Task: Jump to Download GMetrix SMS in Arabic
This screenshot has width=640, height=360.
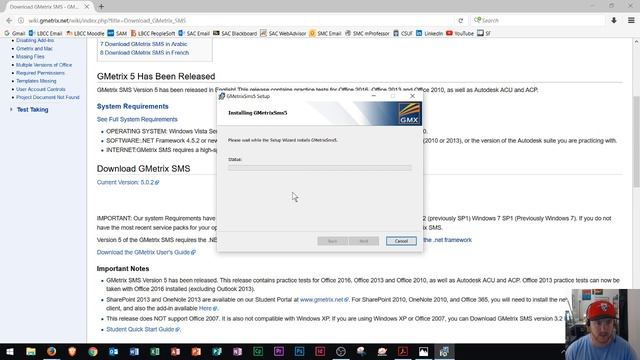Action: click(x=144, y=44)
